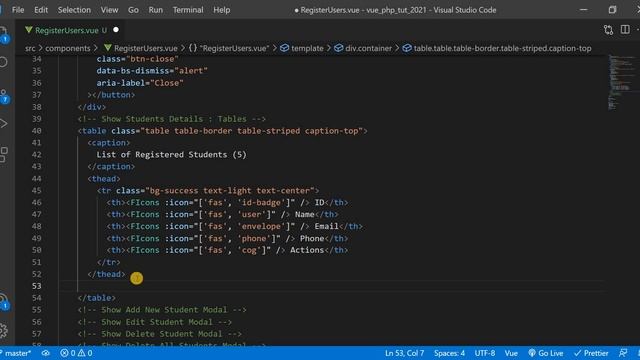Viewport: 640px width, 360px height.
Task: Open the Help menu
Action: pyautogui.click(x=222, y=10)
